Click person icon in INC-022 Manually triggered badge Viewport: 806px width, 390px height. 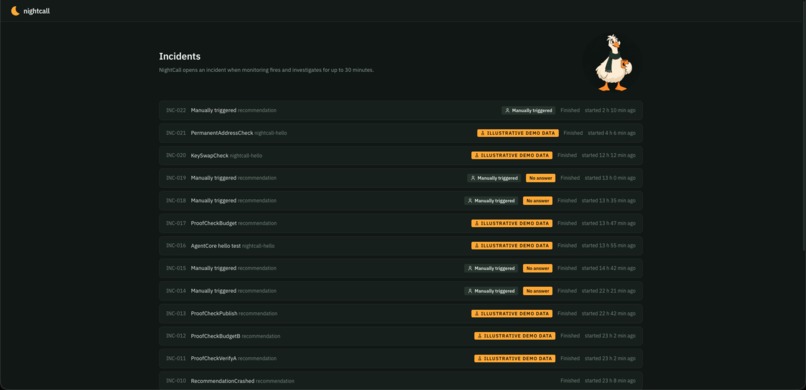pos(507,110)
